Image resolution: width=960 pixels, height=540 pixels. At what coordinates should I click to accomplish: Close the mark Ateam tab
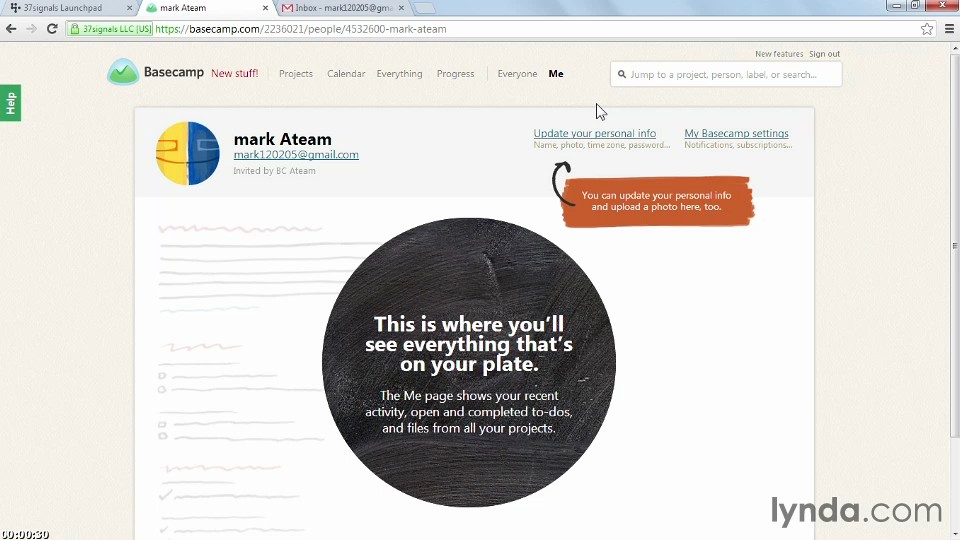click(265, 8)
